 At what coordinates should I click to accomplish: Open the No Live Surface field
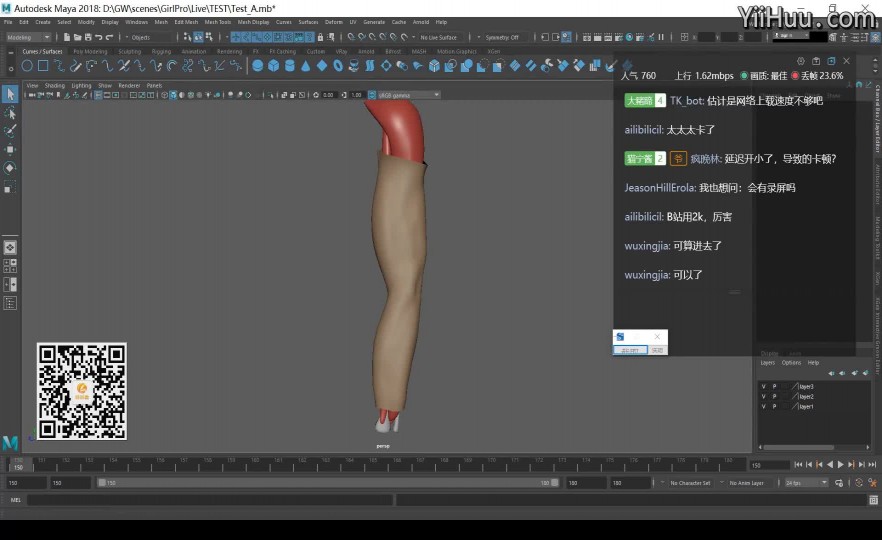click(442, 37)
